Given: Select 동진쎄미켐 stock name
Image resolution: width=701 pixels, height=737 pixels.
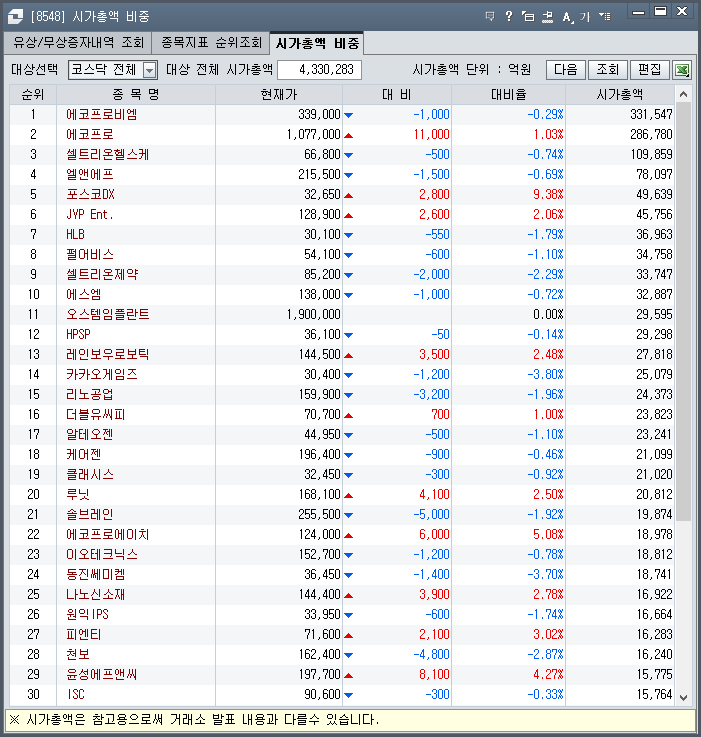Looking at the screenshot, I should [x=95, y=574].
